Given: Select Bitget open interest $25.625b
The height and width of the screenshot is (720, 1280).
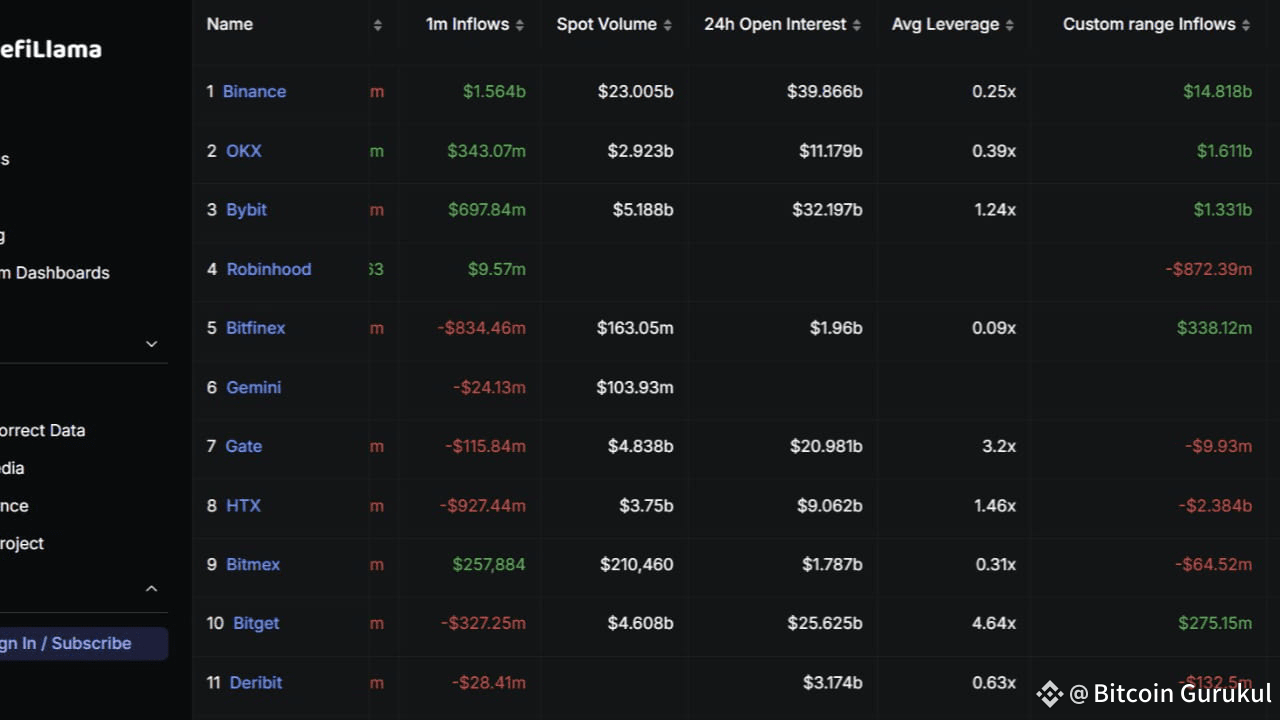Looking at the screenshot, I should 825,623.
